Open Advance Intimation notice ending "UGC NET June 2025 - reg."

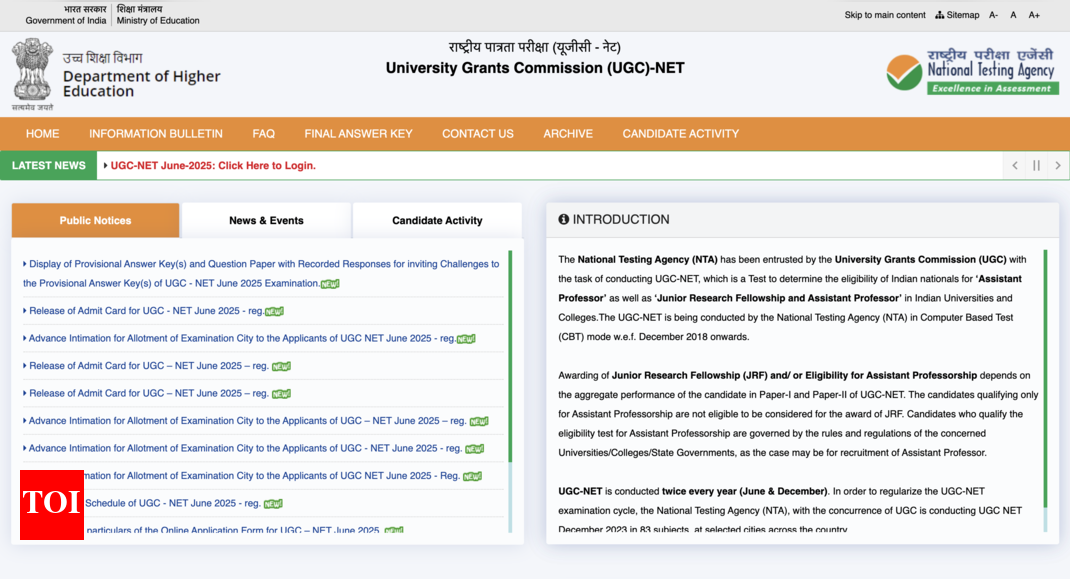point(242,338)
